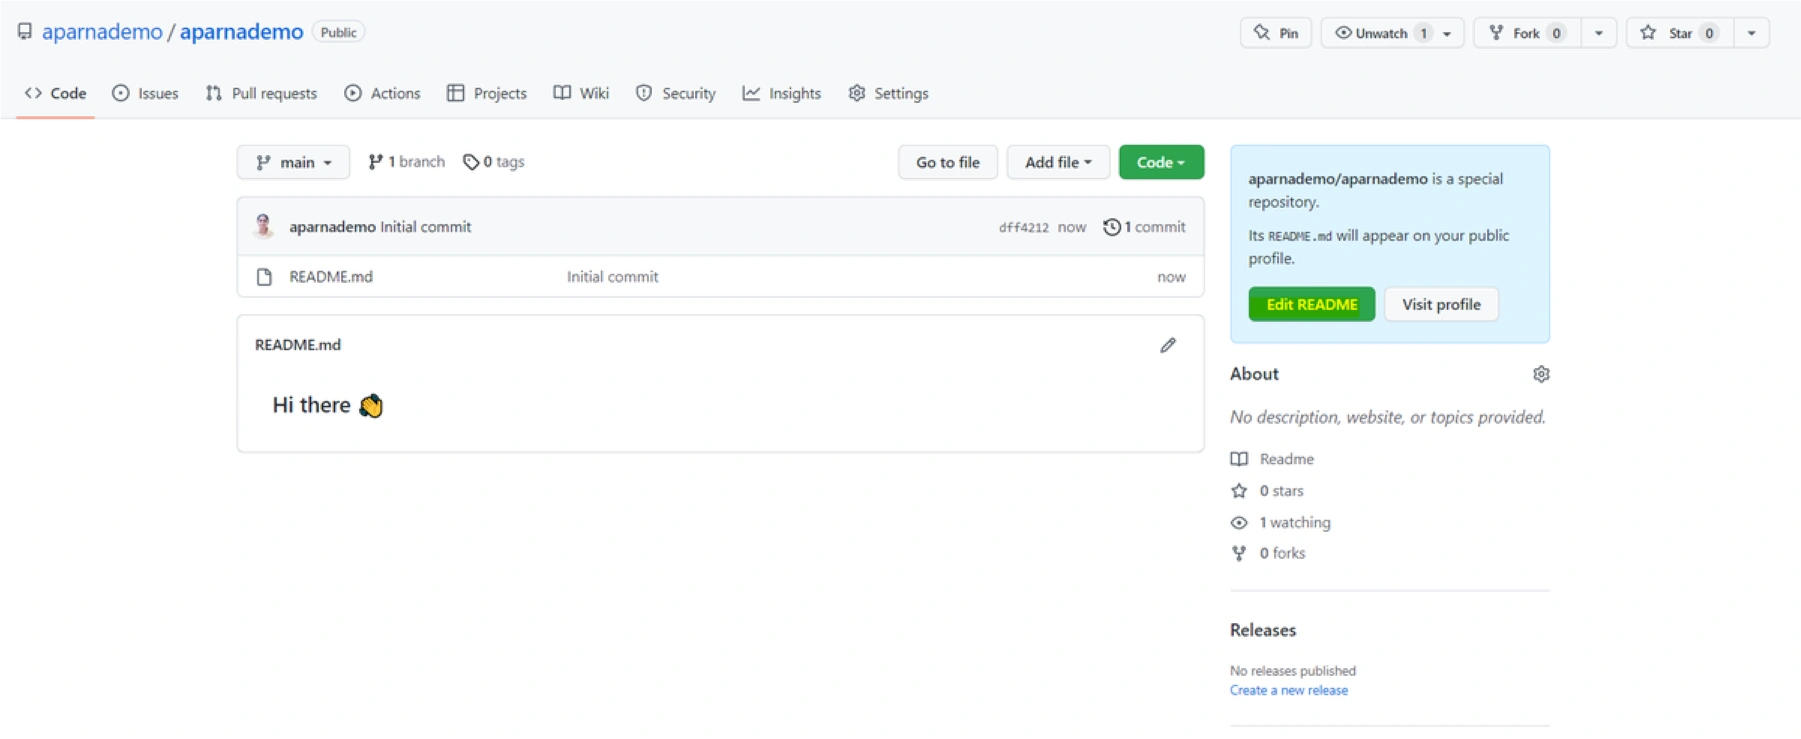This screenshot has height=739, width=1801.
Task: Open About settings gear icon
Action: 1540,374
